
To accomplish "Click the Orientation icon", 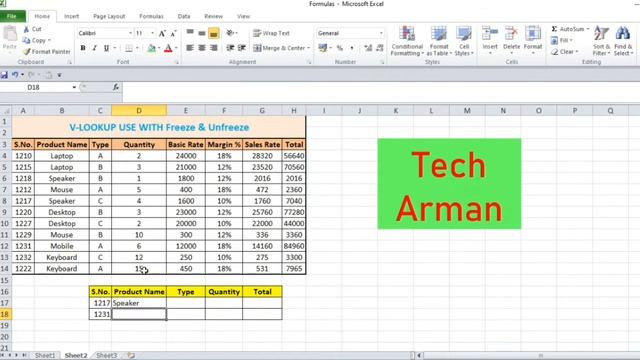I will 231,33.
